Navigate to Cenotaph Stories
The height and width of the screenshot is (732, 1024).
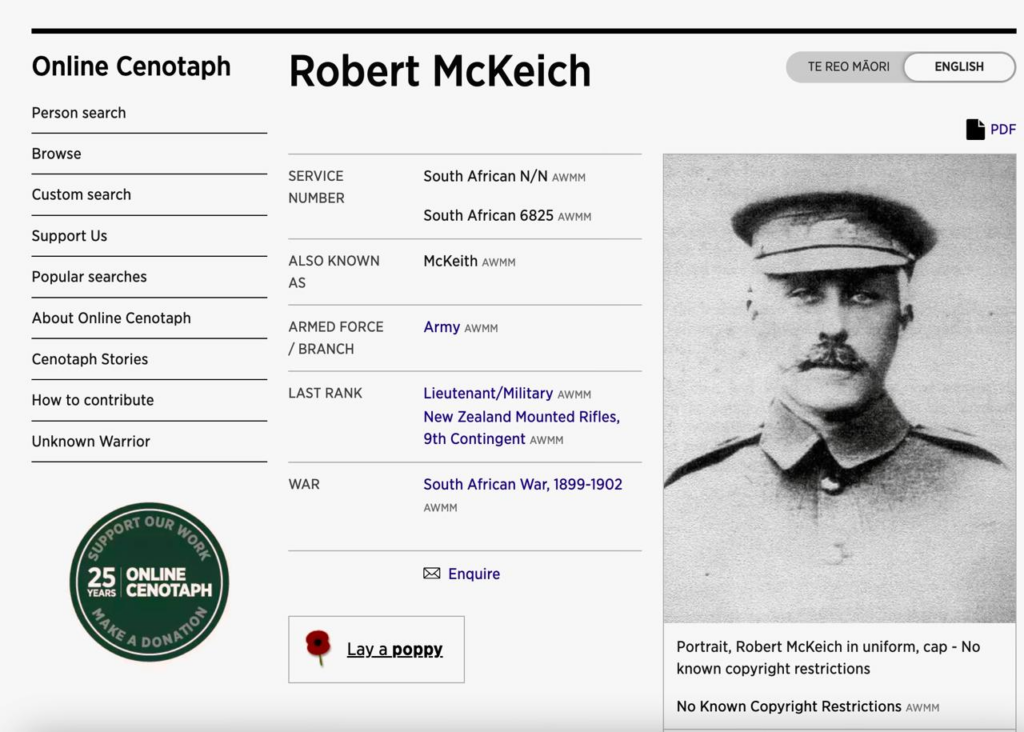click(90, 359)
